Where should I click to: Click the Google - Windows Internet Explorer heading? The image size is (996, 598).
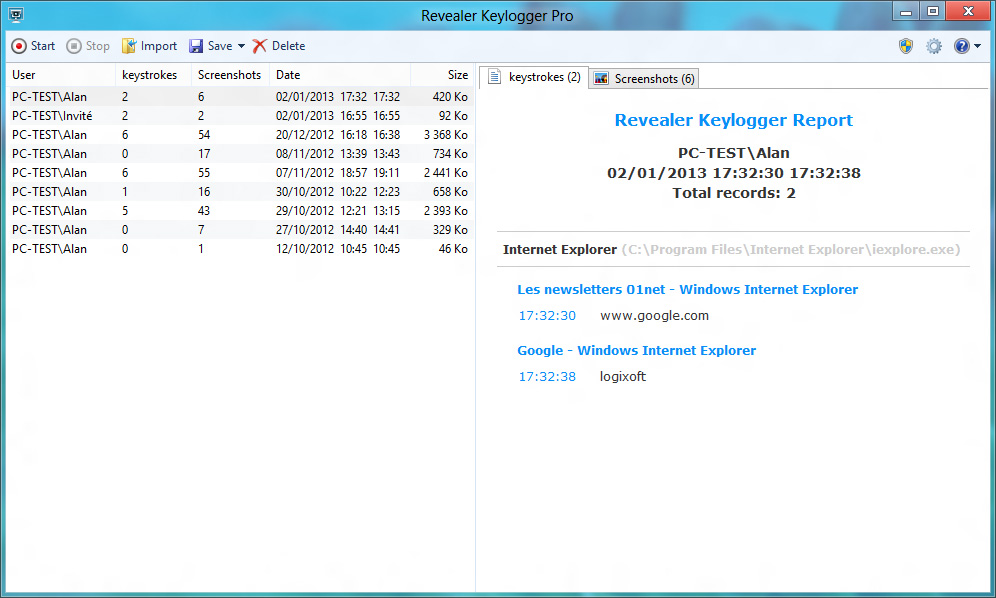tap(637, 350)
